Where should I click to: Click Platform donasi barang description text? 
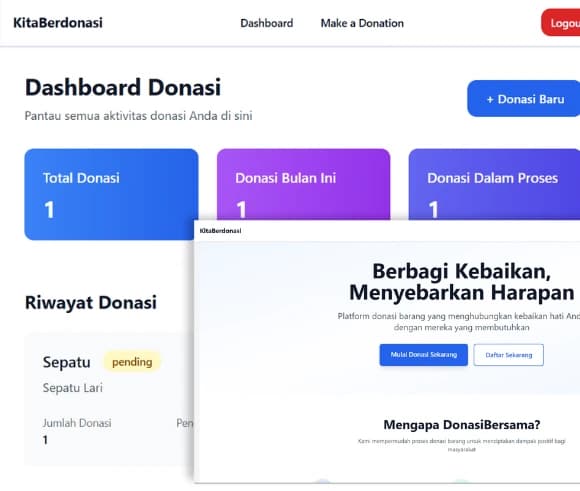click(x=459, y=322)
